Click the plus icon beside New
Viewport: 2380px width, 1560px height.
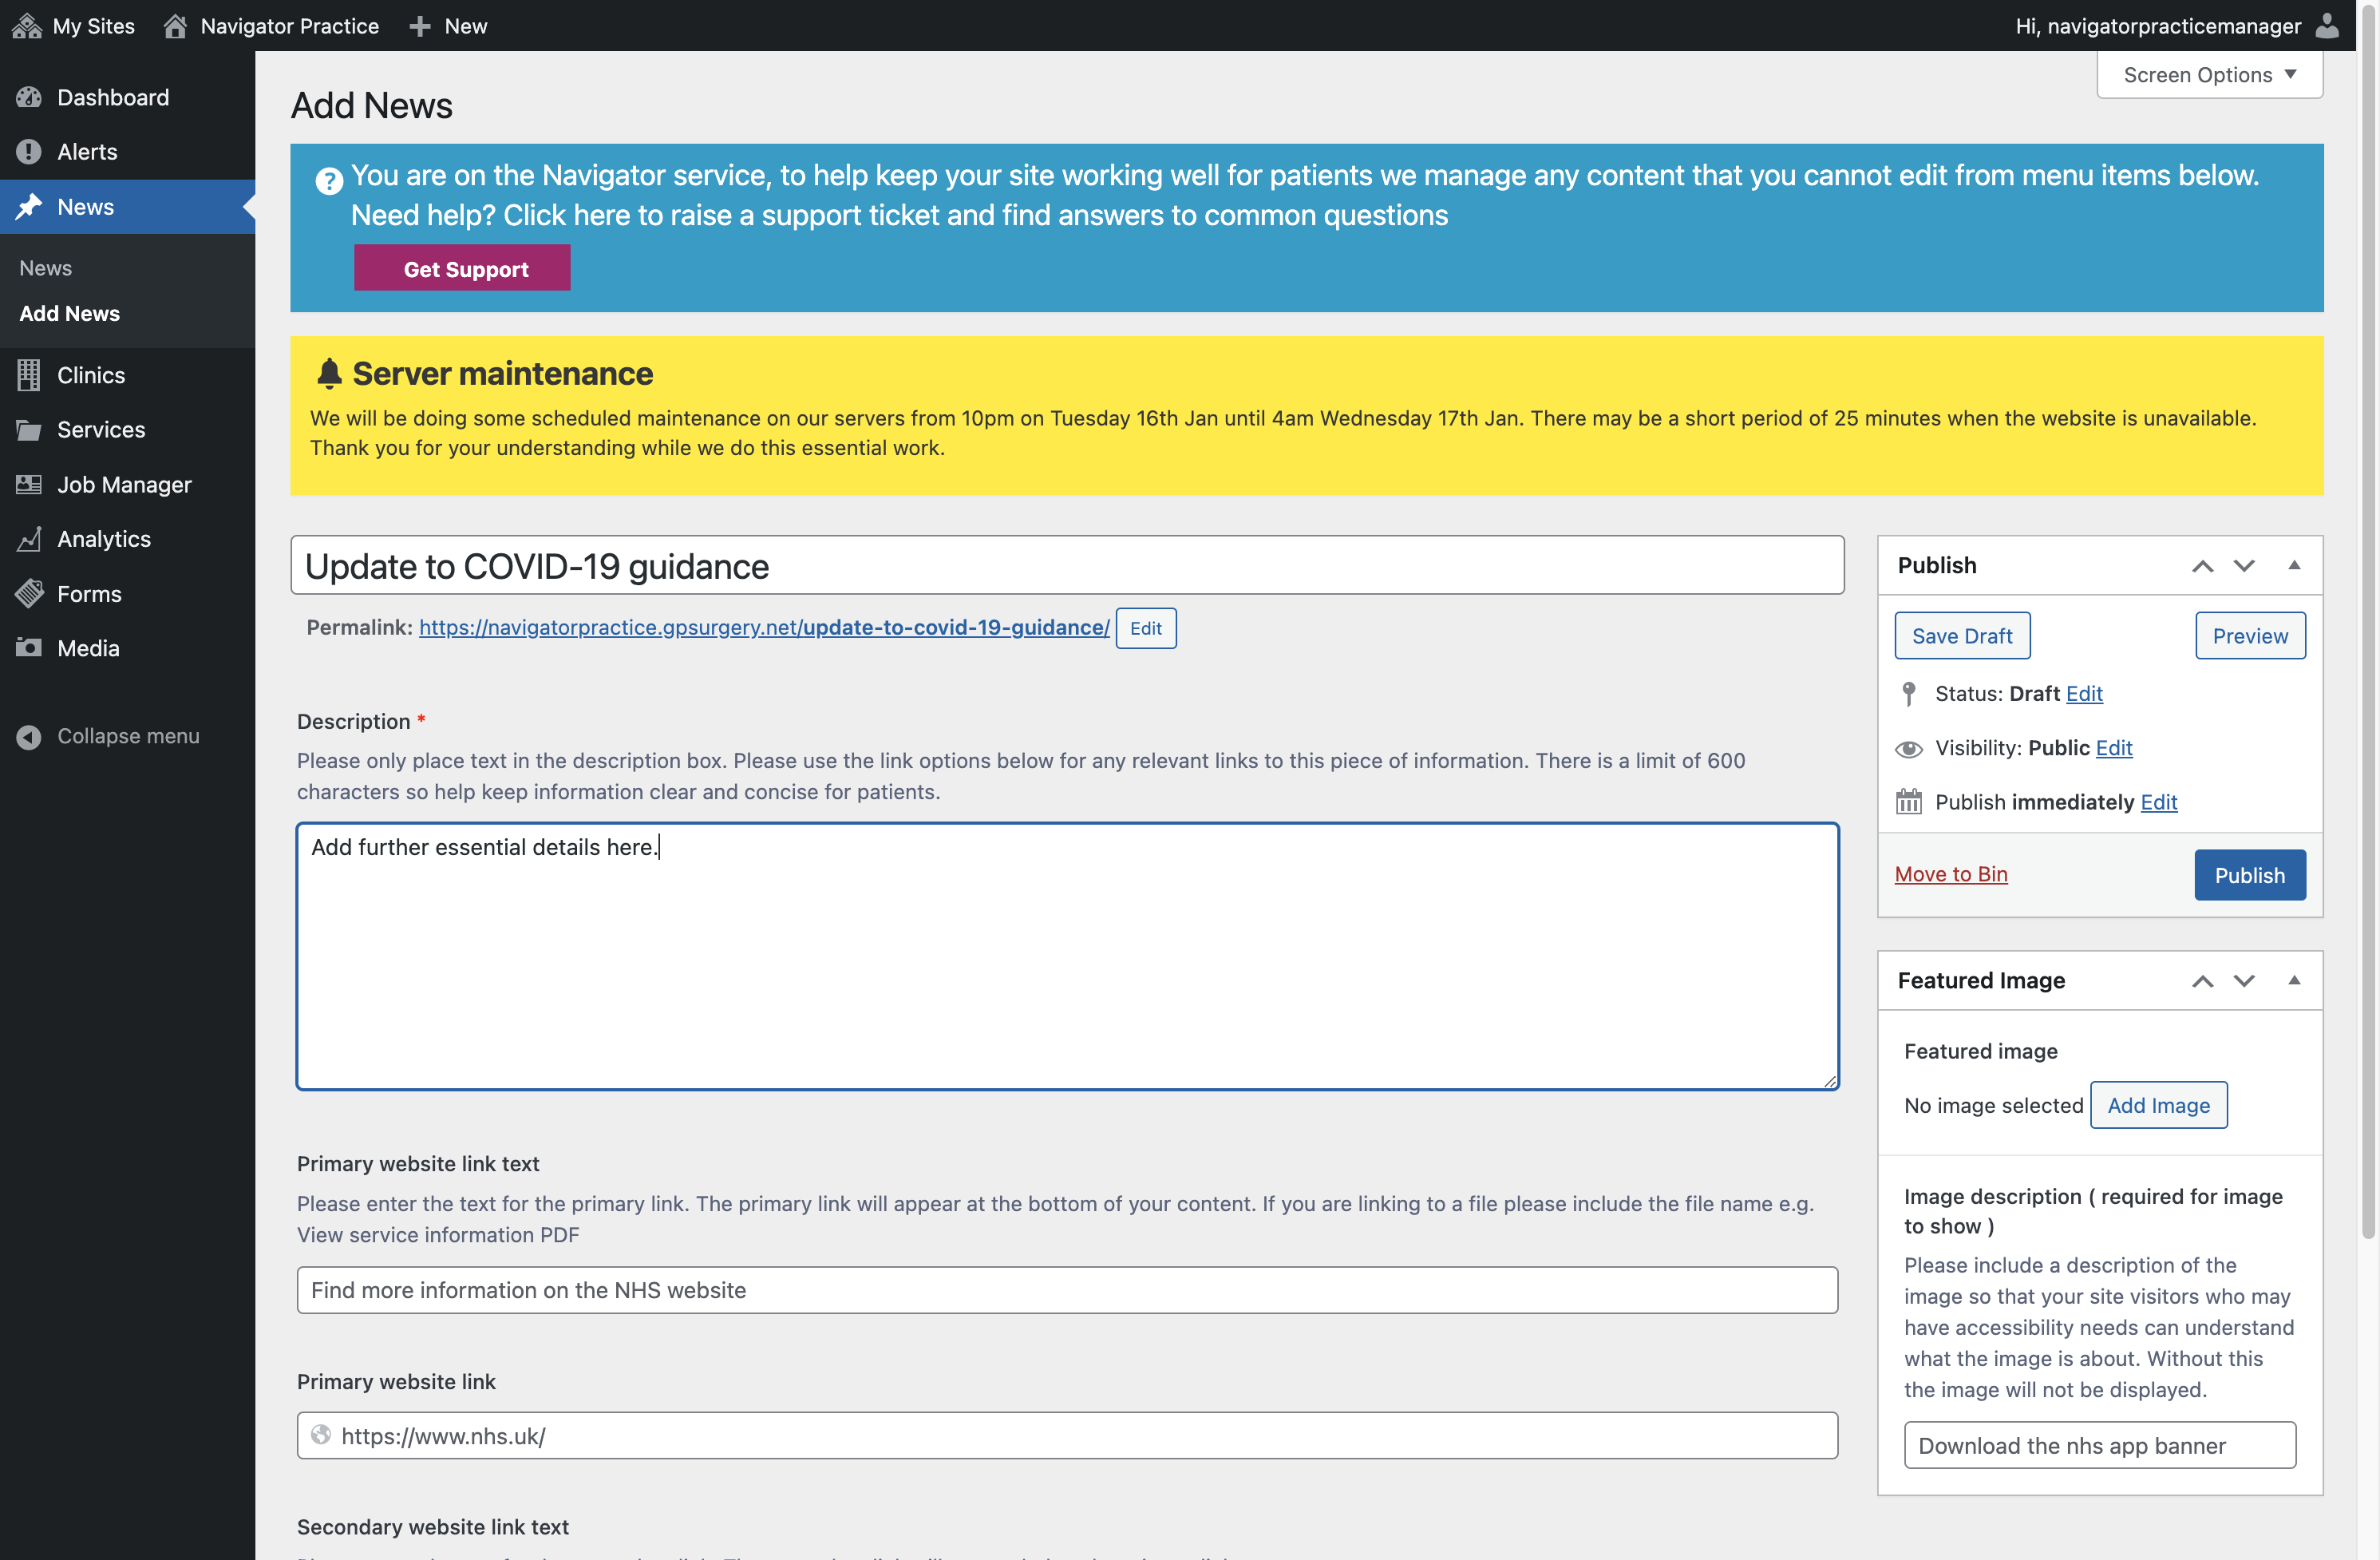pyautogui.click(x=420, y=26)
